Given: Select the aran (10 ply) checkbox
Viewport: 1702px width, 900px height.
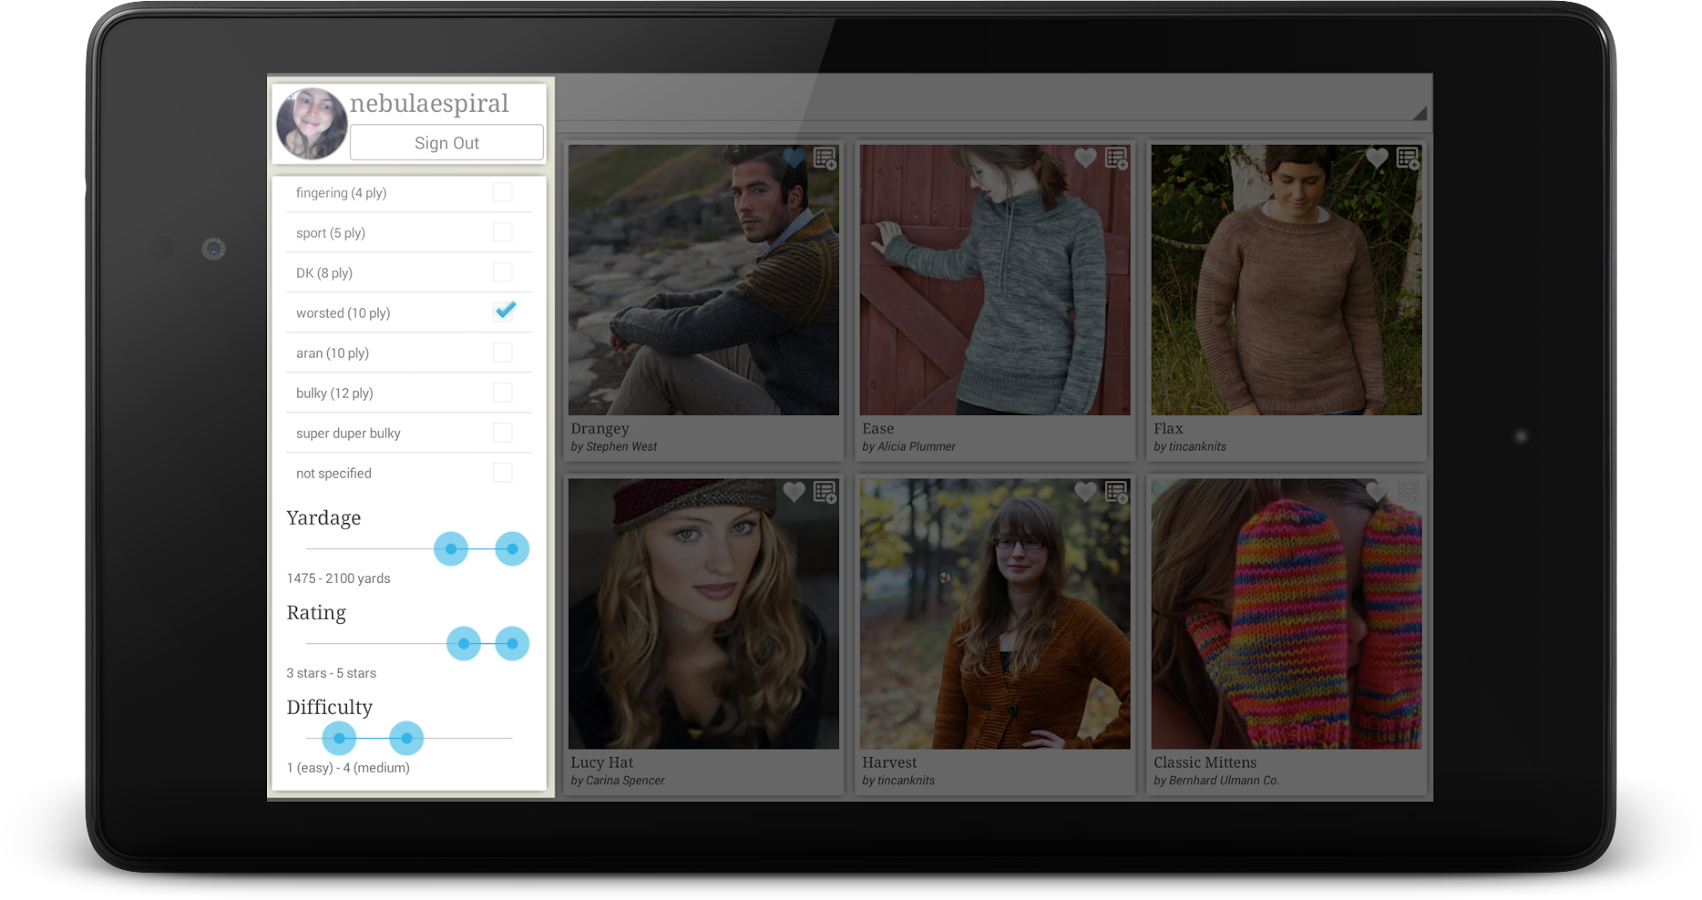Looking at the screenshot, I should pos(503,353).
